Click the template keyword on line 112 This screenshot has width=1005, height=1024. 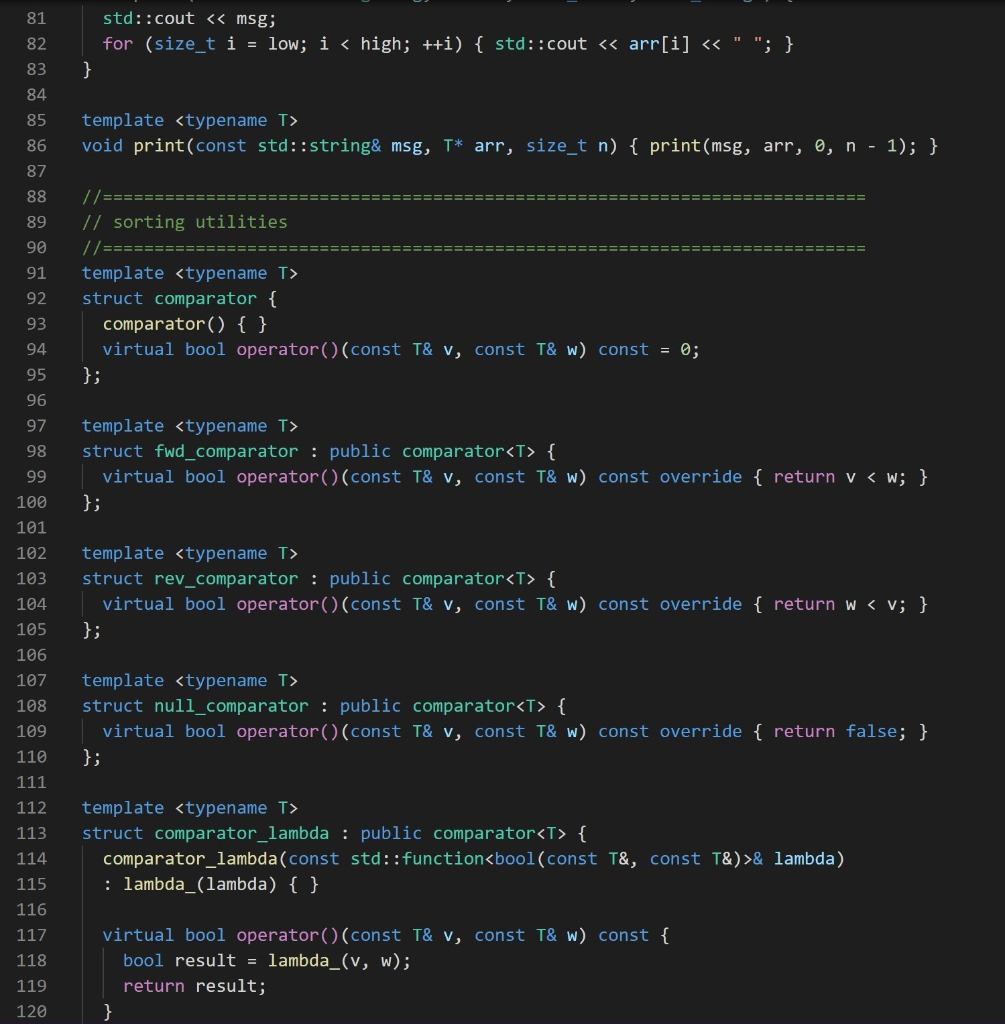point(123,807)
